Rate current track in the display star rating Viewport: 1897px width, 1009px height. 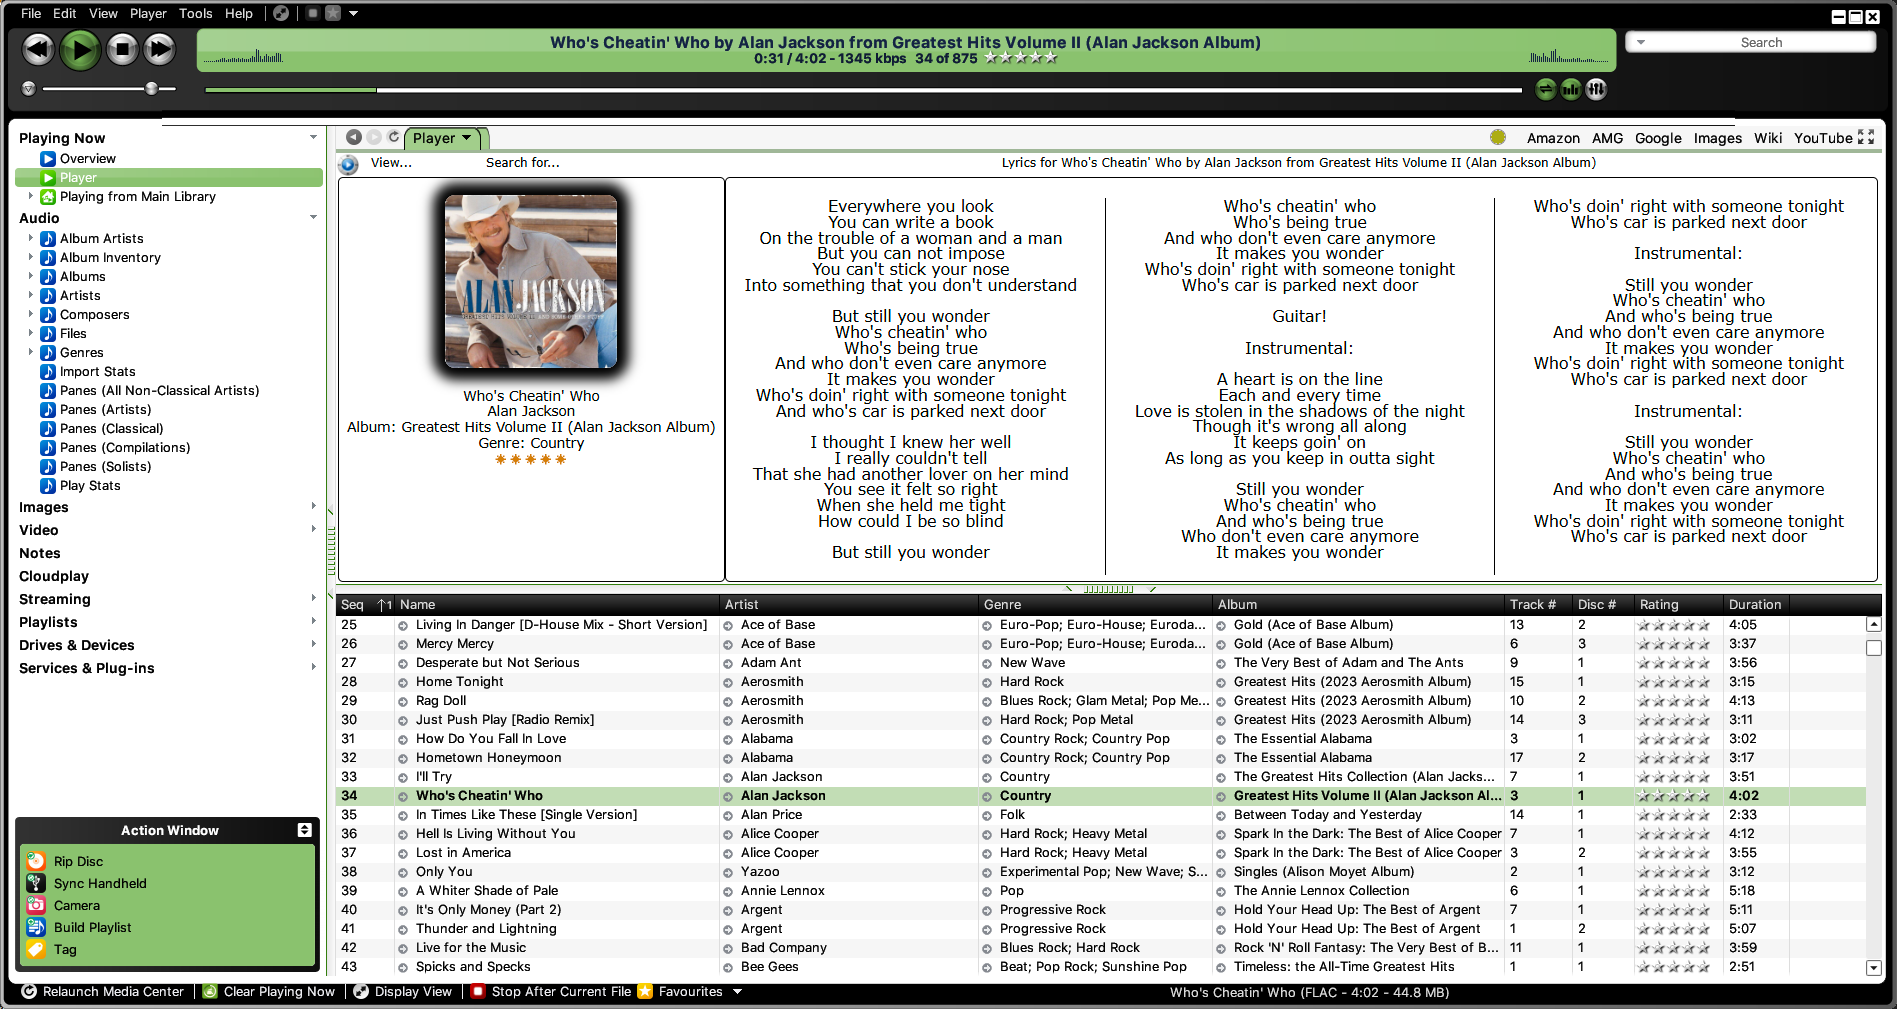pos(1020,58)
